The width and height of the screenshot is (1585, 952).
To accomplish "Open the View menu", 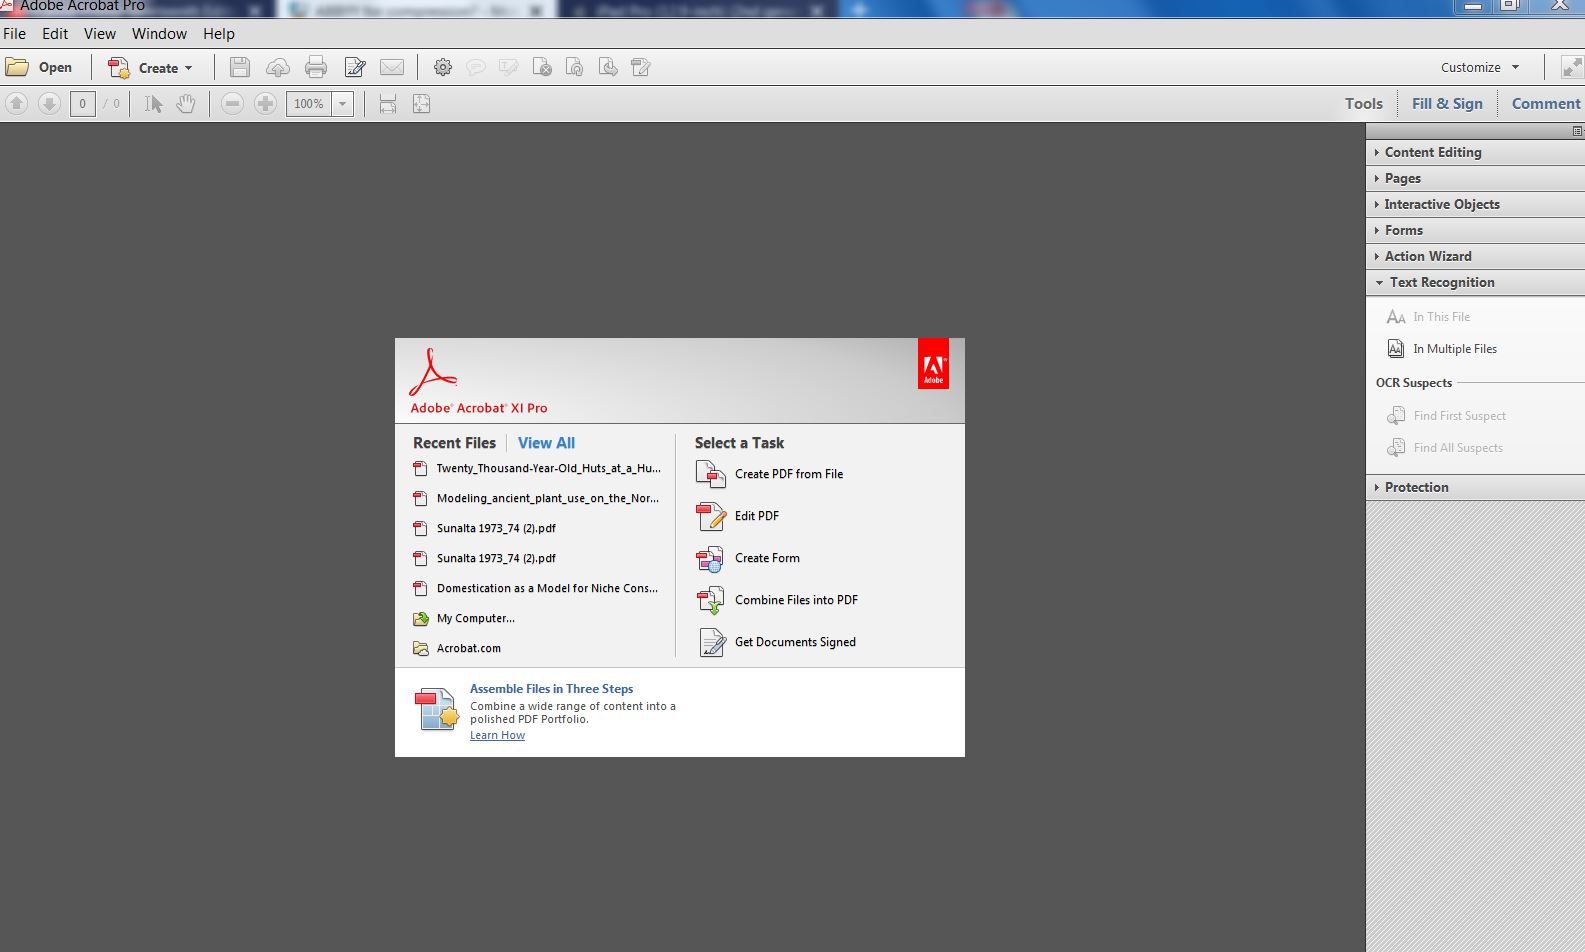I will 100,34.
